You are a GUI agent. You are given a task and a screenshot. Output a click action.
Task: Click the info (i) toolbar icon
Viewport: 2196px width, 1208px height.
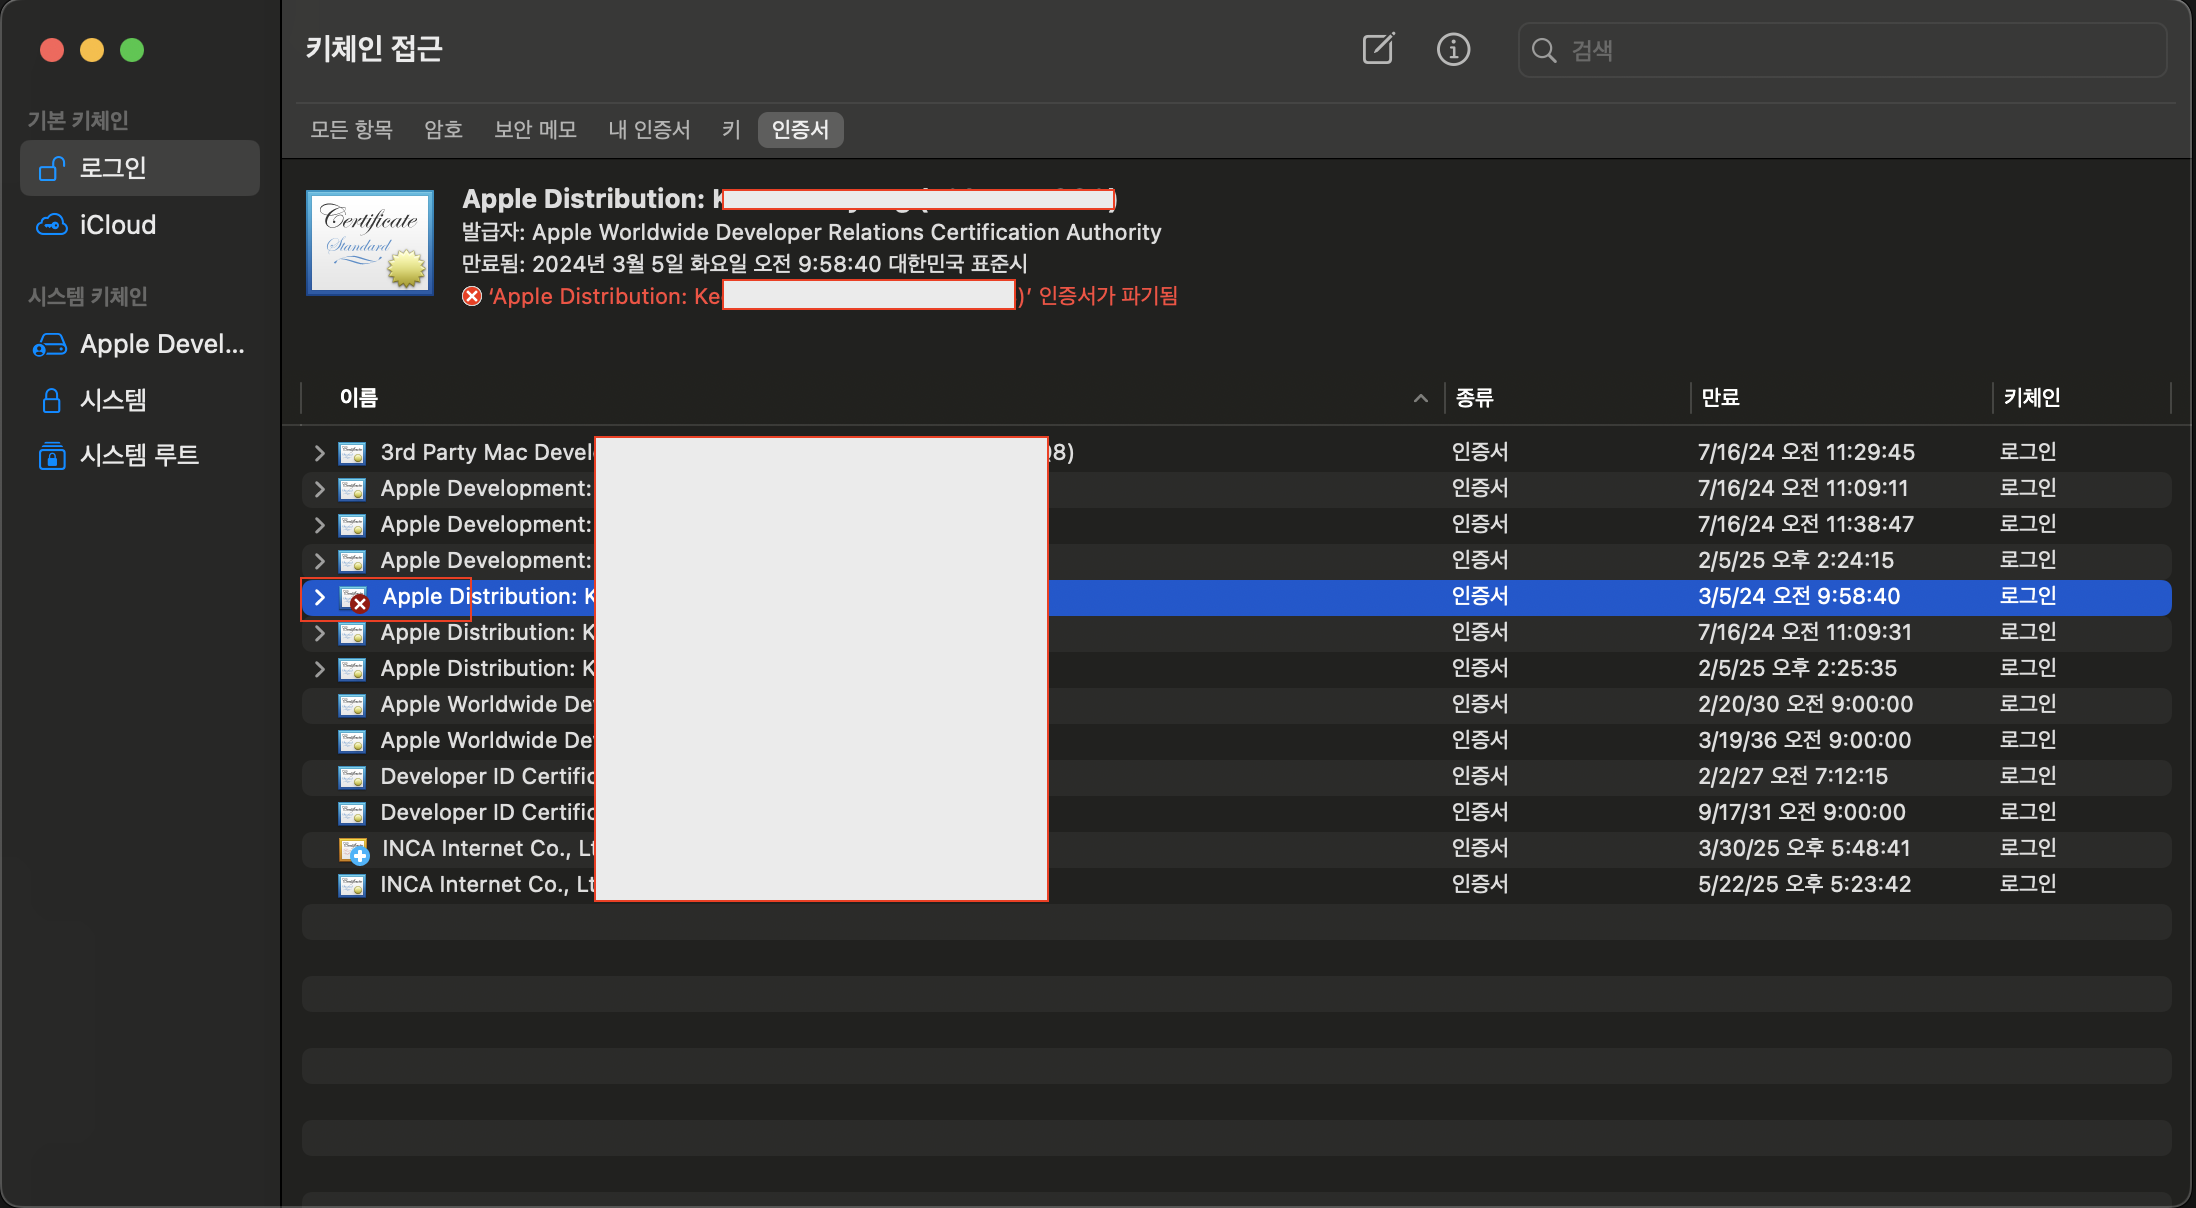tap(1453, 49)
